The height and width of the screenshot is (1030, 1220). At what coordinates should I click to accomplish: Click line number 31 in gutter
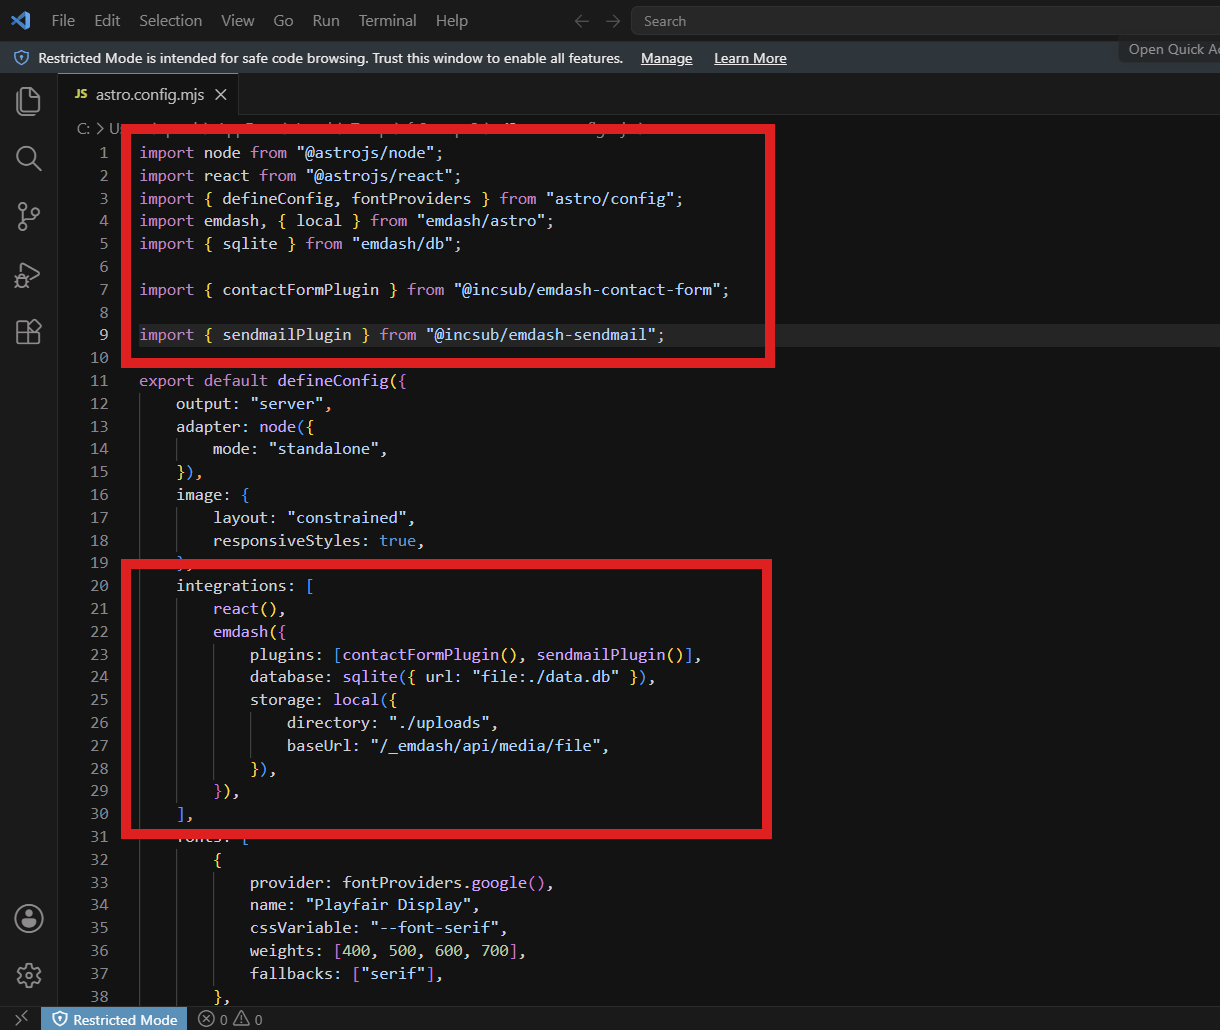(98, 837)
